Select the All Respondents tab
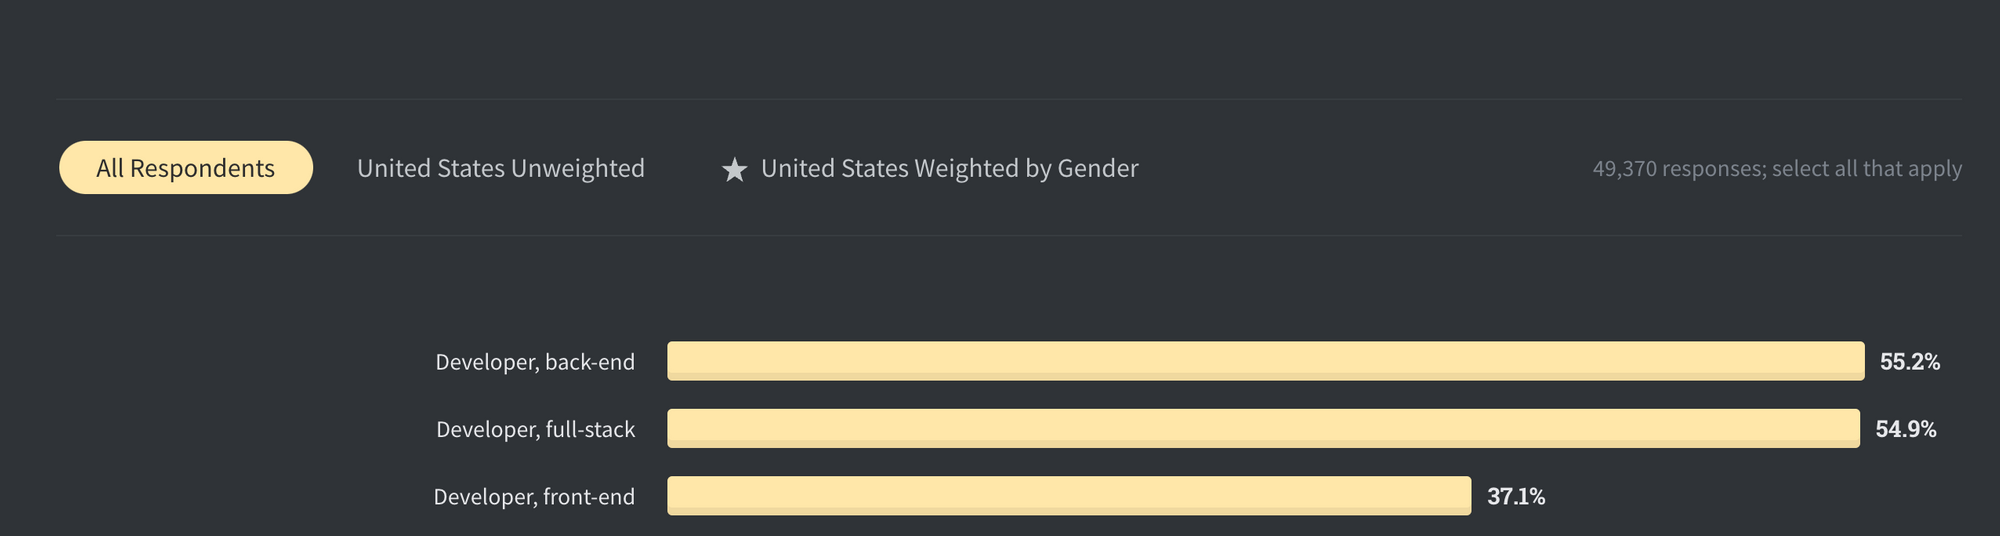 pos(186,168)
